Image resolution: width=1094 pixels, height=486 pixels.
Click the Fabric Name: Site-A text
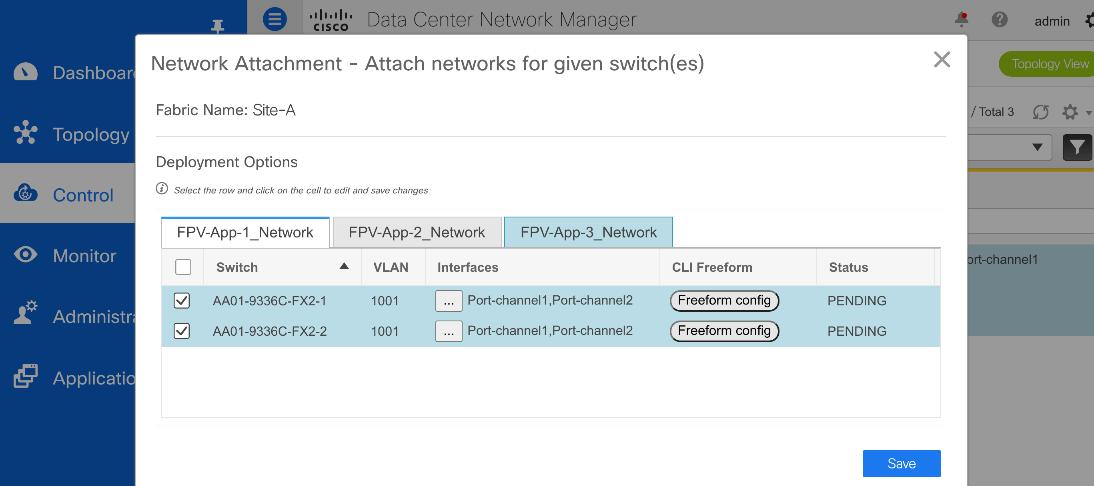226,110
